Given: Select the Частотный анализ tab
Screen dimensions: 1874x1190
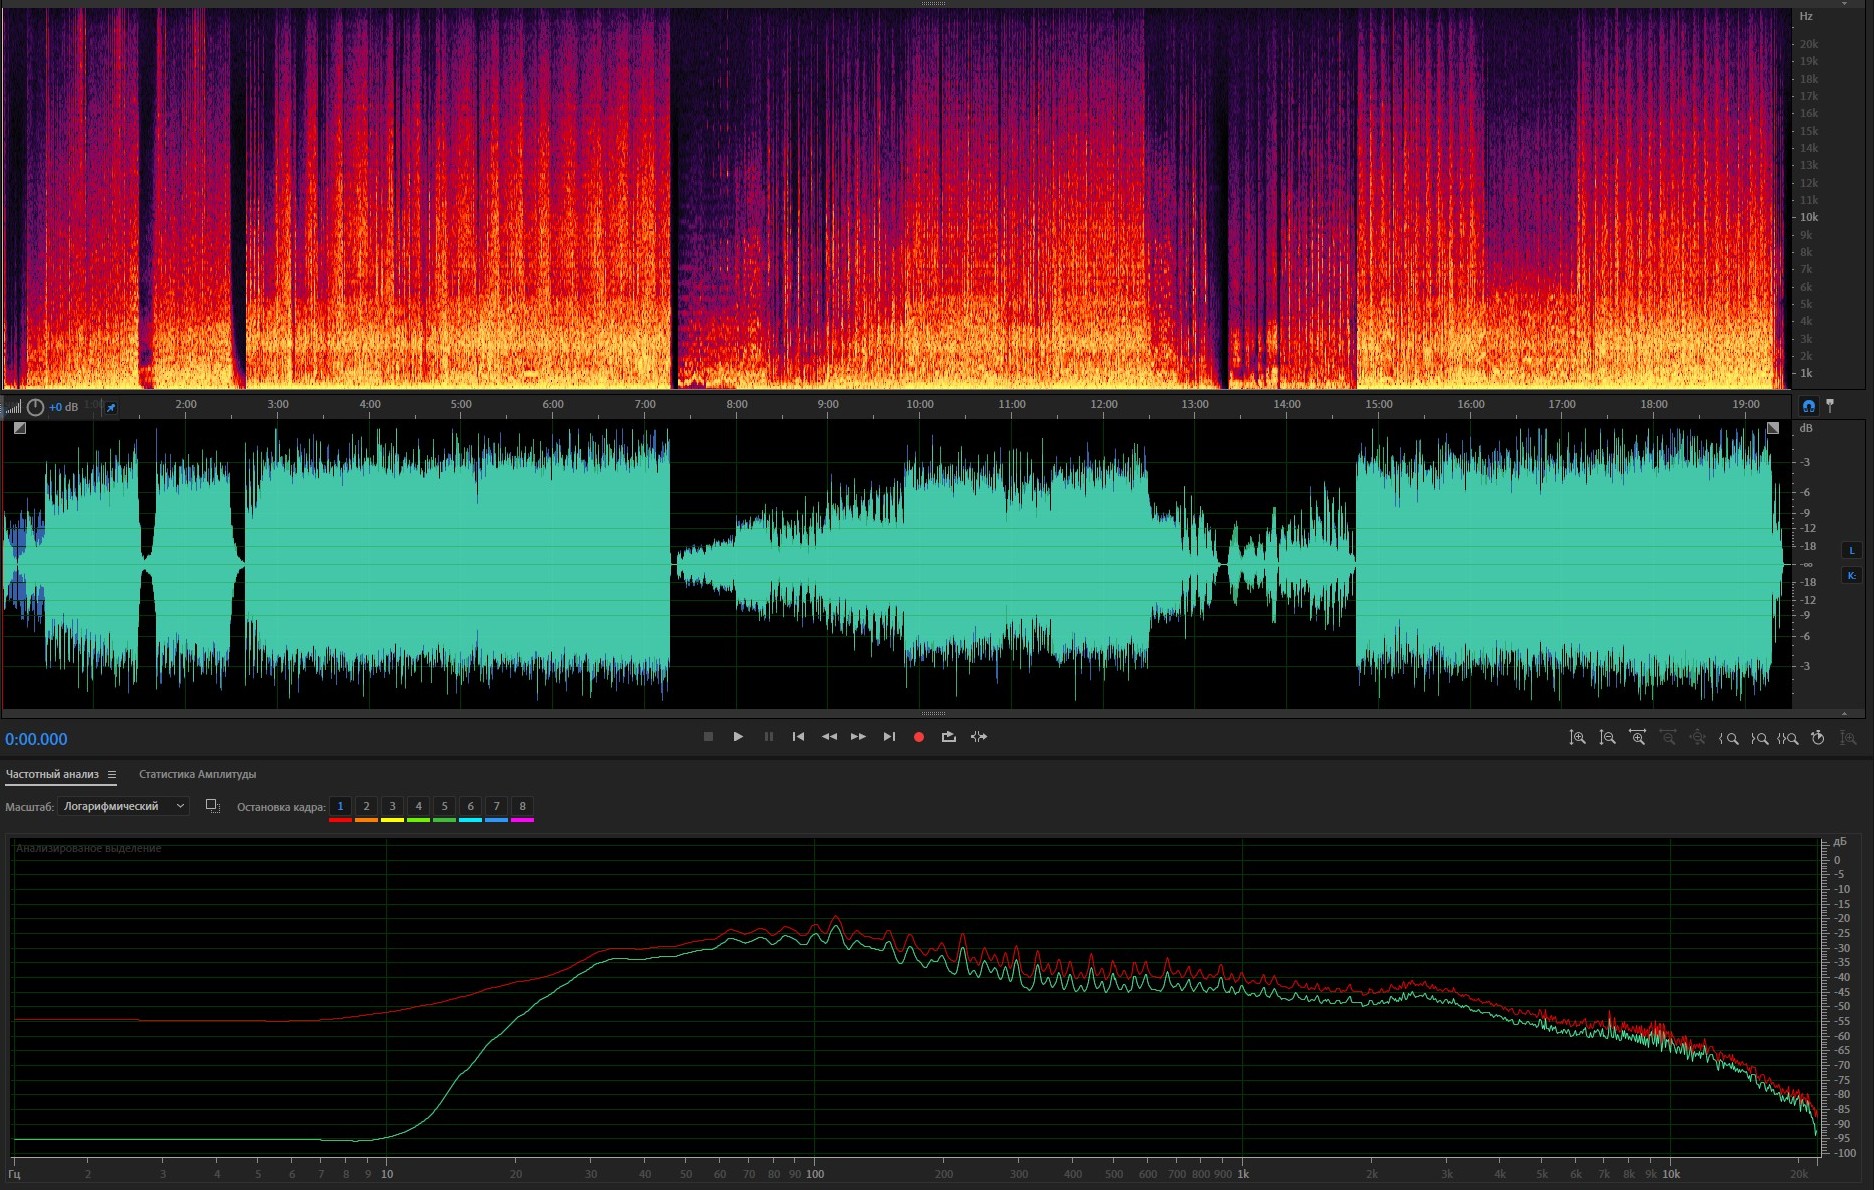Looking at the screenshot, I should (52, 775).
